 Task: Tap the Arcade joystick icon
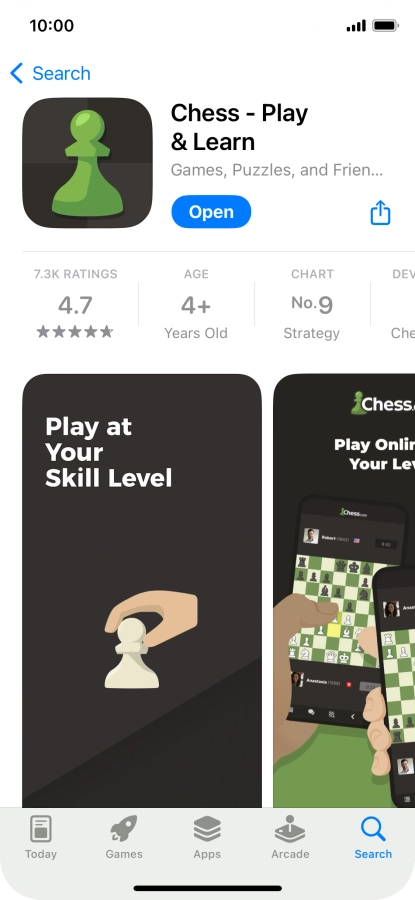(290, 829)
